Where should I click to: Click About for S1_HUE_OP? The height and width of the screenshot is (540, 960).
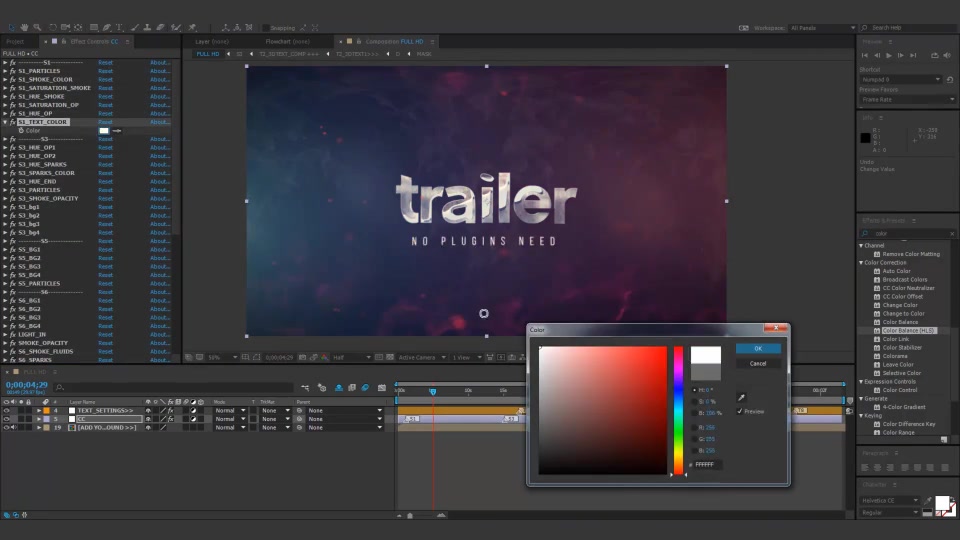[160, 113]
